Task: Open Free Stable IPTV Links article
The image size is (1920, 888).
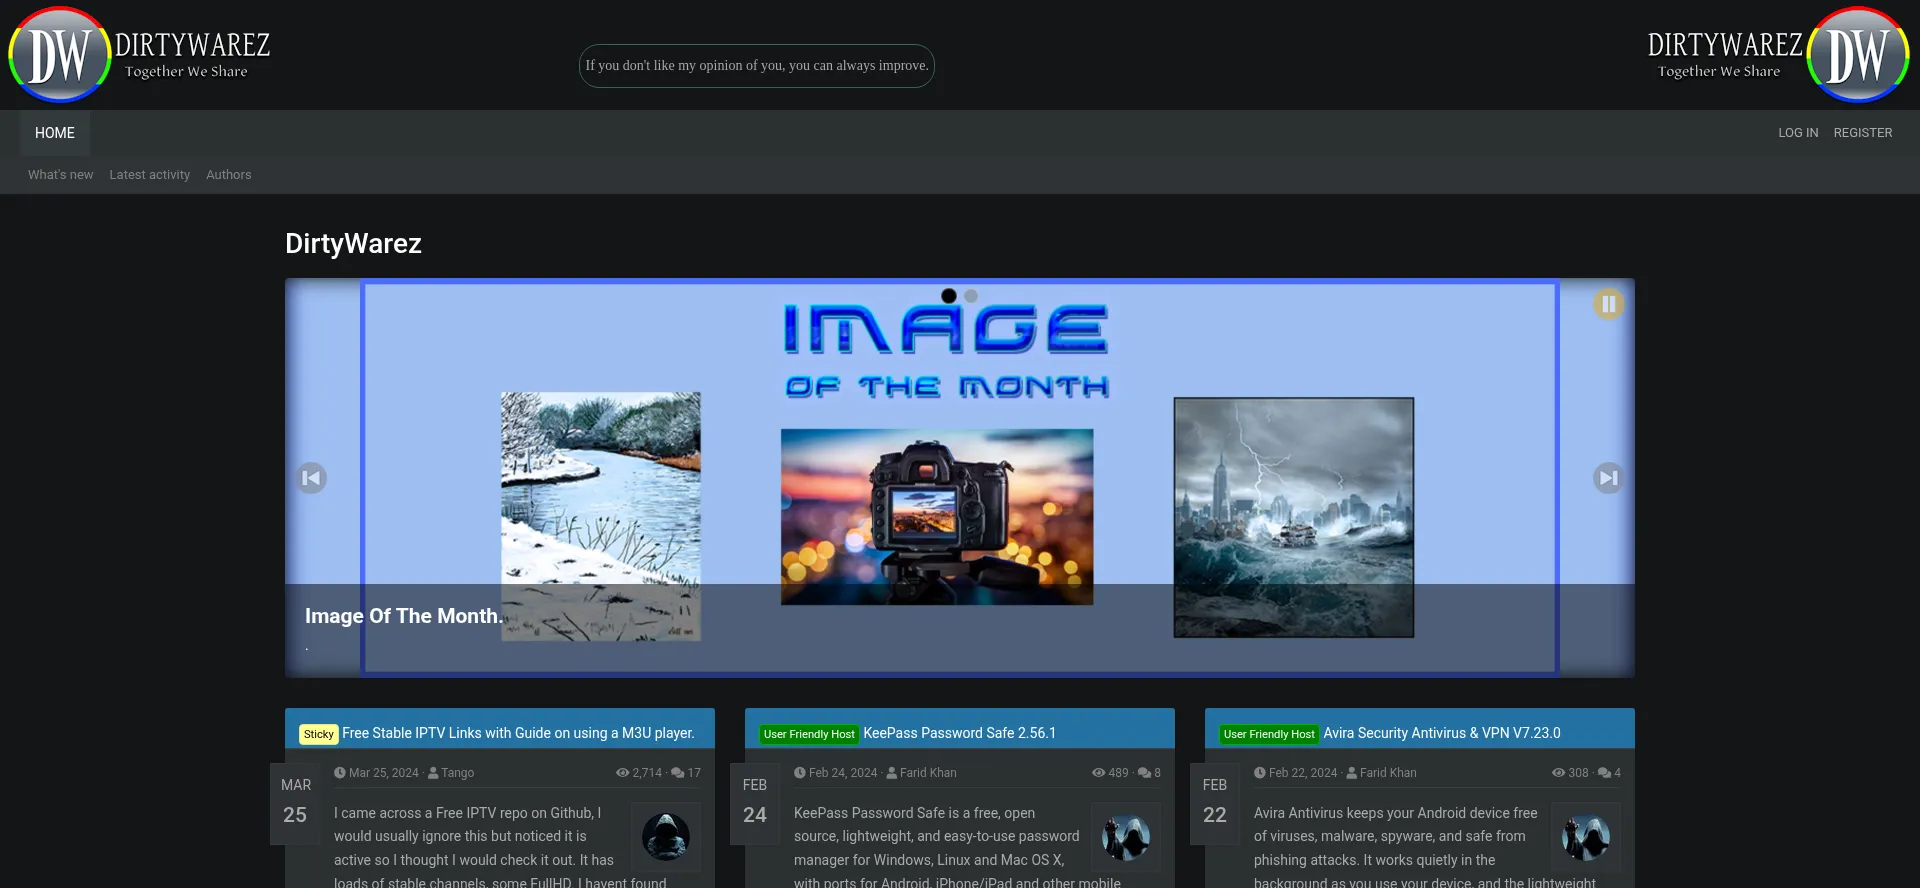Action: tap(518, 733)
